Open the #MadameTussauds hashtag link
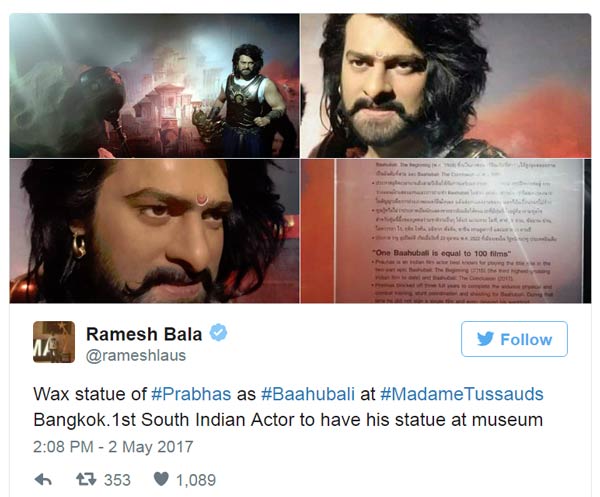The image size is (600, 497). click(461, 394)
